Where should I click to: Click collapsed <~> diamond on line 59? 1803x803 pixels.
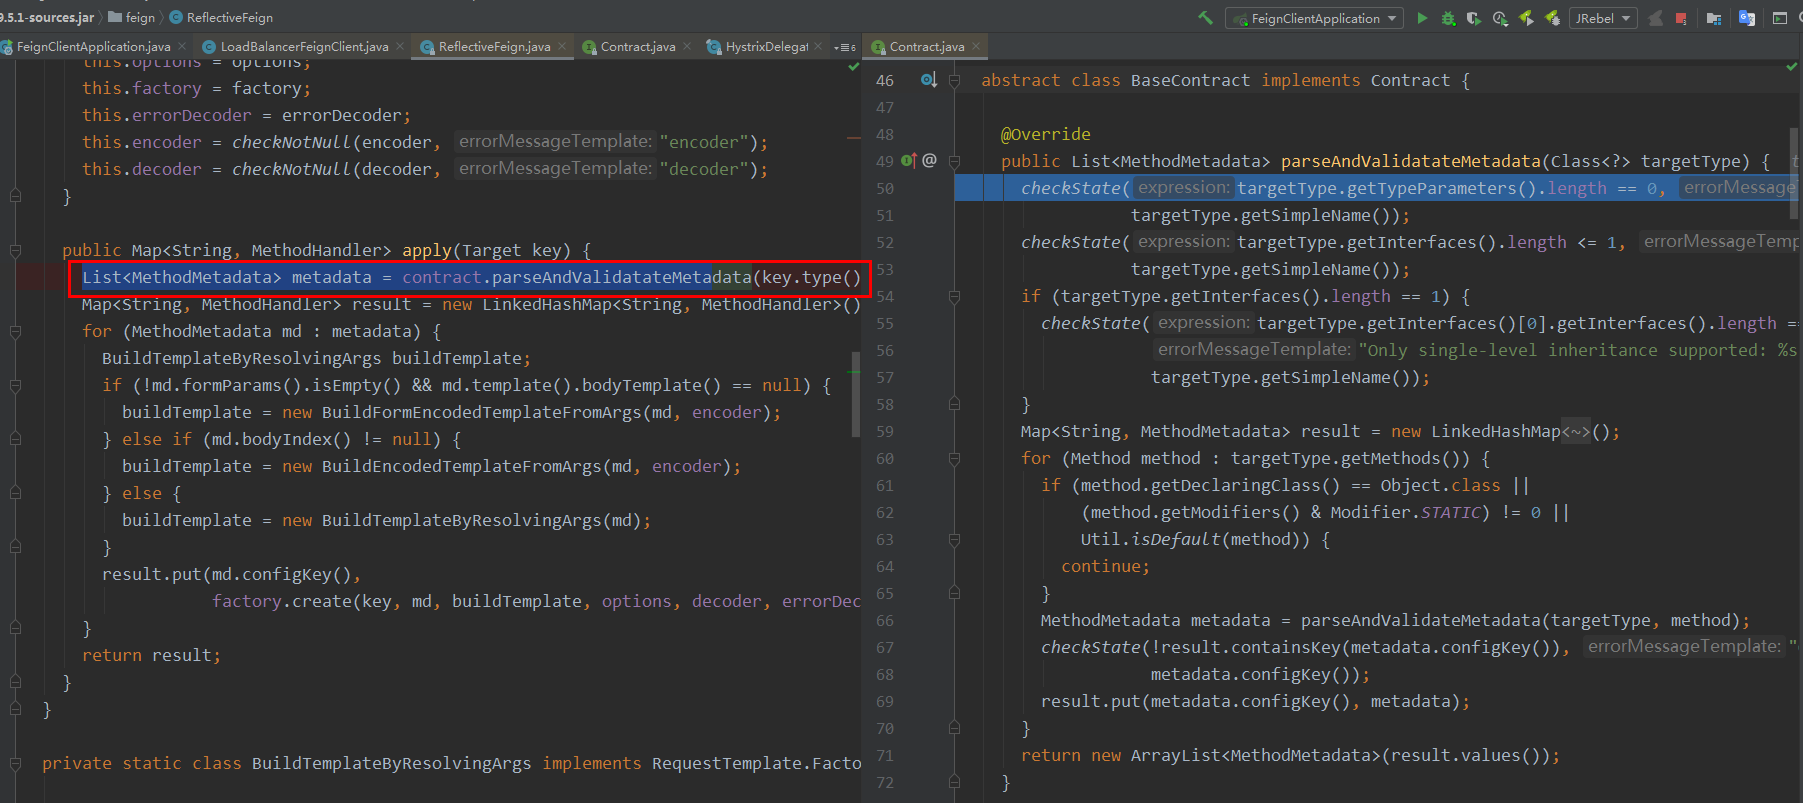click(1575, 432)
